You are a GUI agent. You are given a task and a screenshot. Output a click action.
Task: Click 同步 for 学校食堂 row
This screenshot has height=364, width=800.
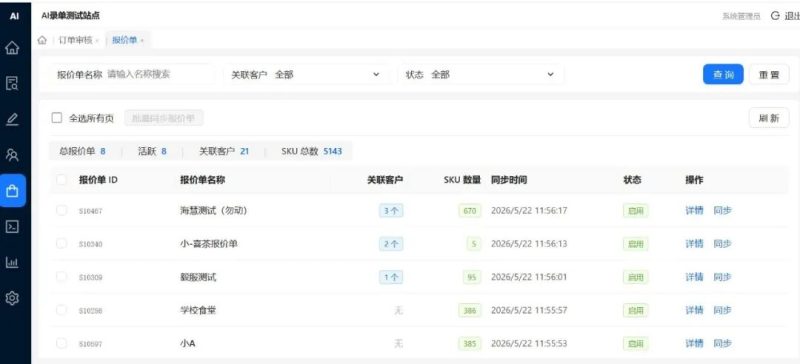point(722,310)
